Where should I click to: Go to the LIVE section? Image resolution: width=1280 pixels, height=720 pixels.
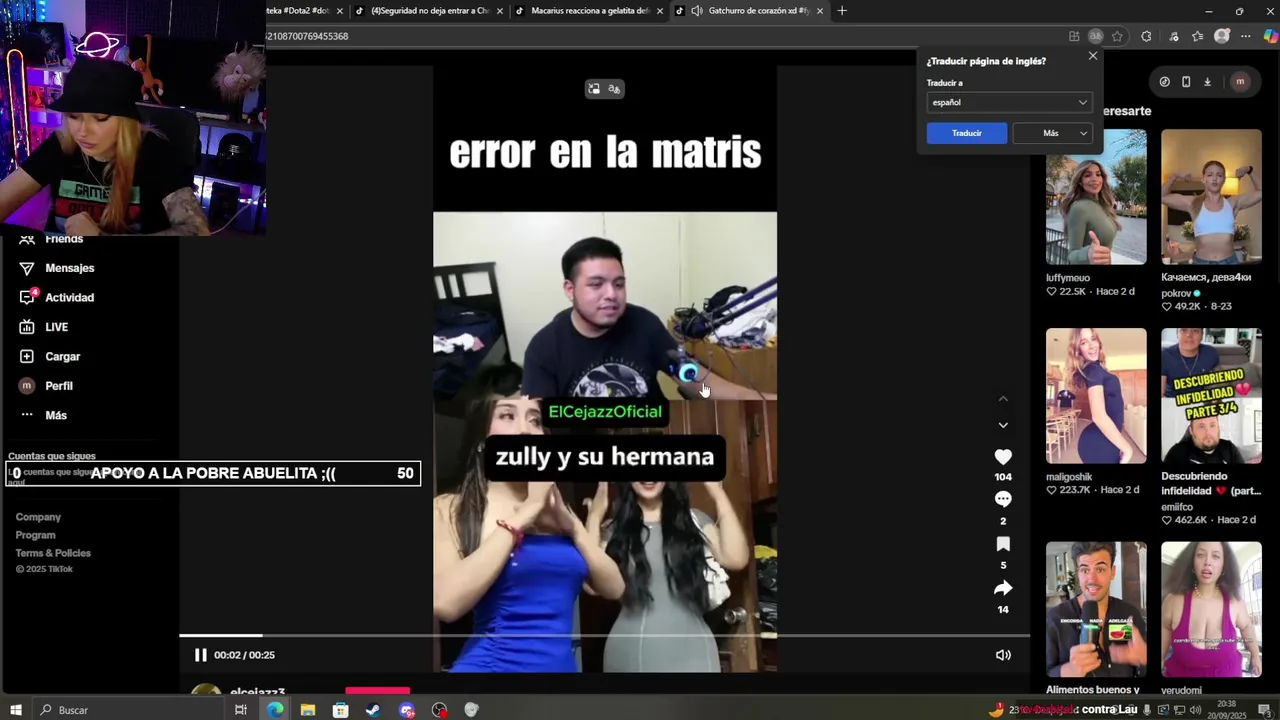(44, 327)
